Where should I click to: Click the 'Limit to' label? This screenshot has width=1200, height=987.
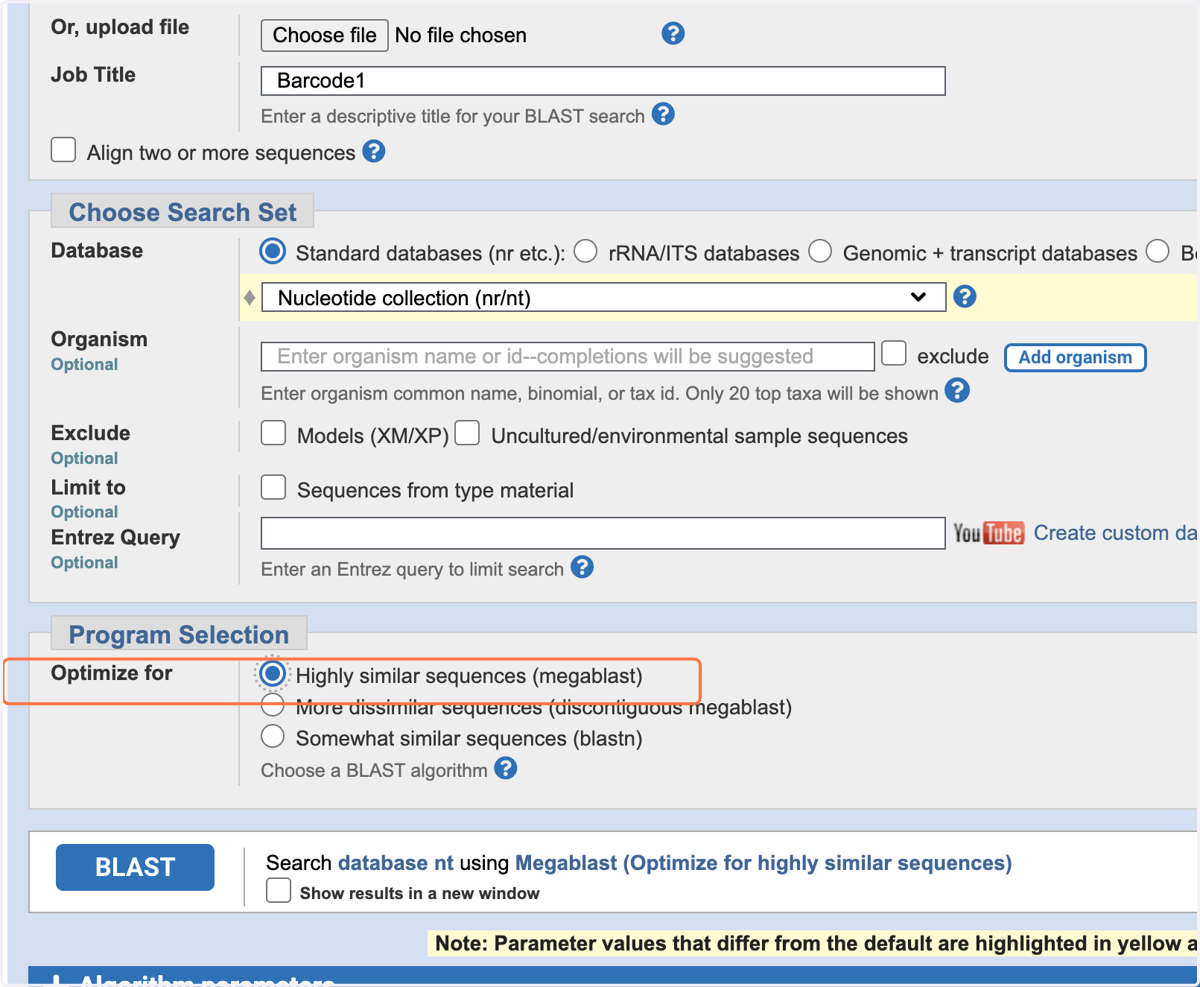88,487
